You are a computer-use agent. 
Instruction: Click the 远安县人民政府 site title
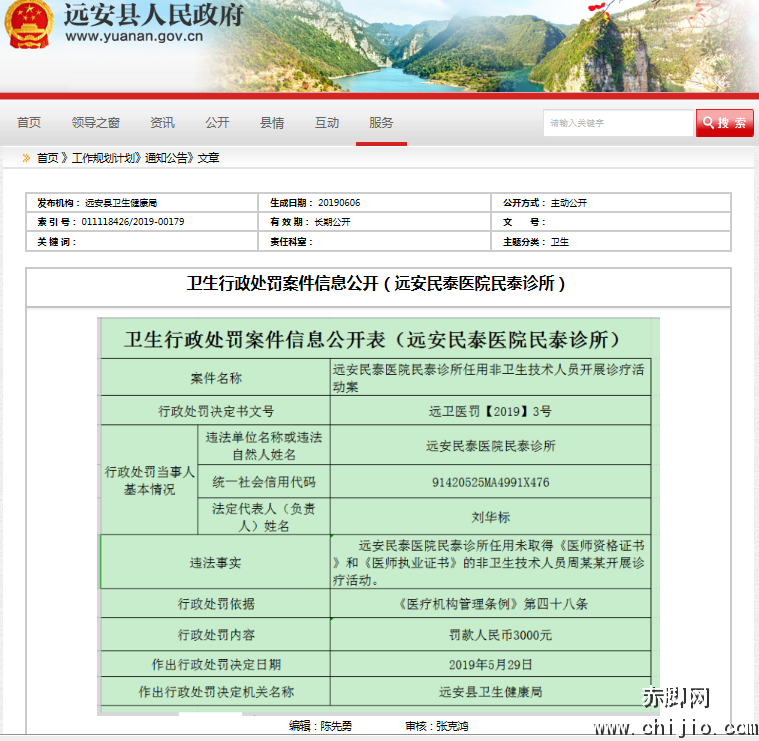click(x=153, y=15)
